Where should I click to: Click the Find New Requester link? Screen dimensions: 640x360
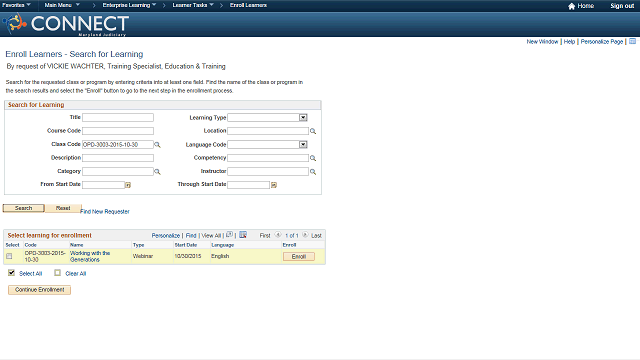tap(105, 211)
